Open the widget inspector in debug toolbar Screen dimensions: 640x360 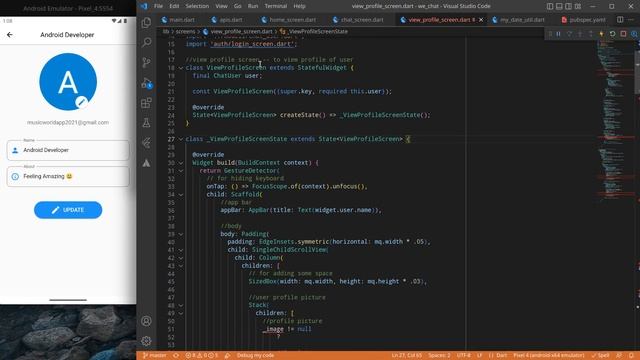tap(634, 34)
